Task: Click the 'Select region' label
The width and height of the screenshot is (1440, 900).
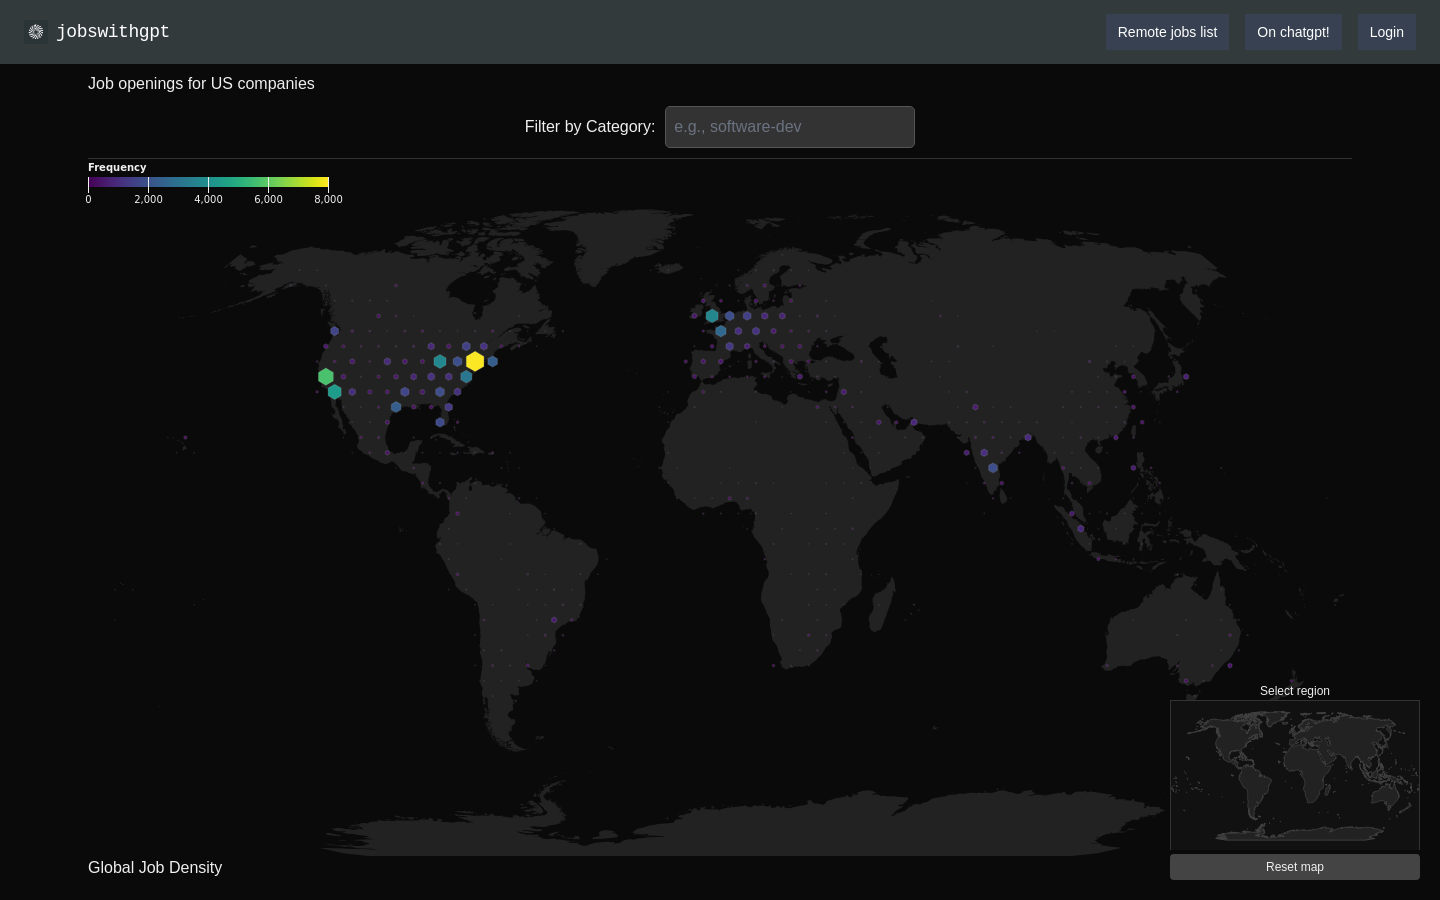Action: pyautogui.click(x=1295, y=691)
